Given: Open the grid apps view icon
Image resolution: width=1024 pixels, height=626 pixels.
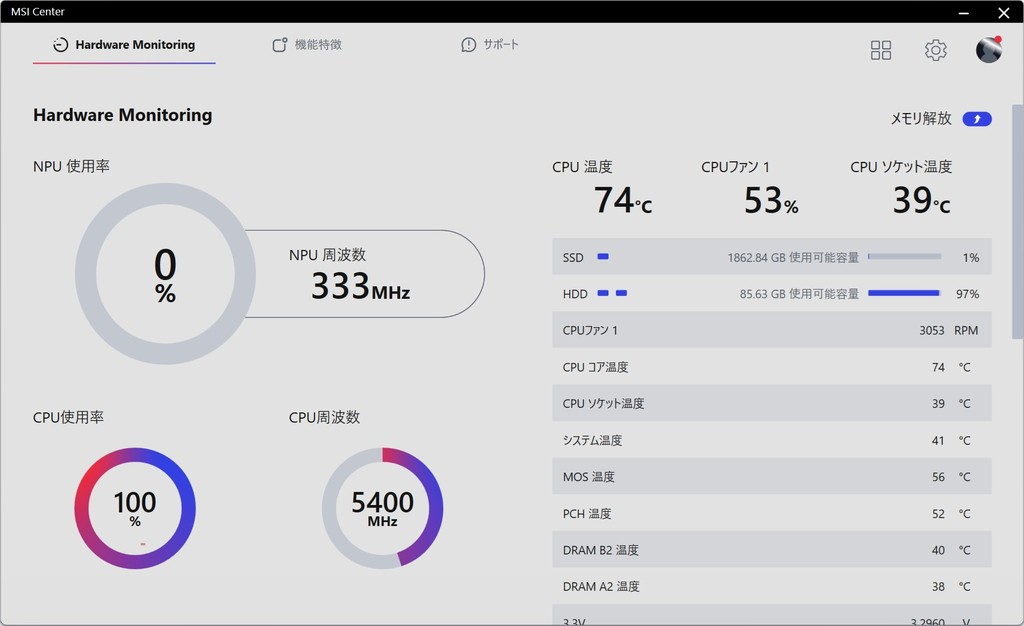Looking at the screenshot, I should (881, 50).
